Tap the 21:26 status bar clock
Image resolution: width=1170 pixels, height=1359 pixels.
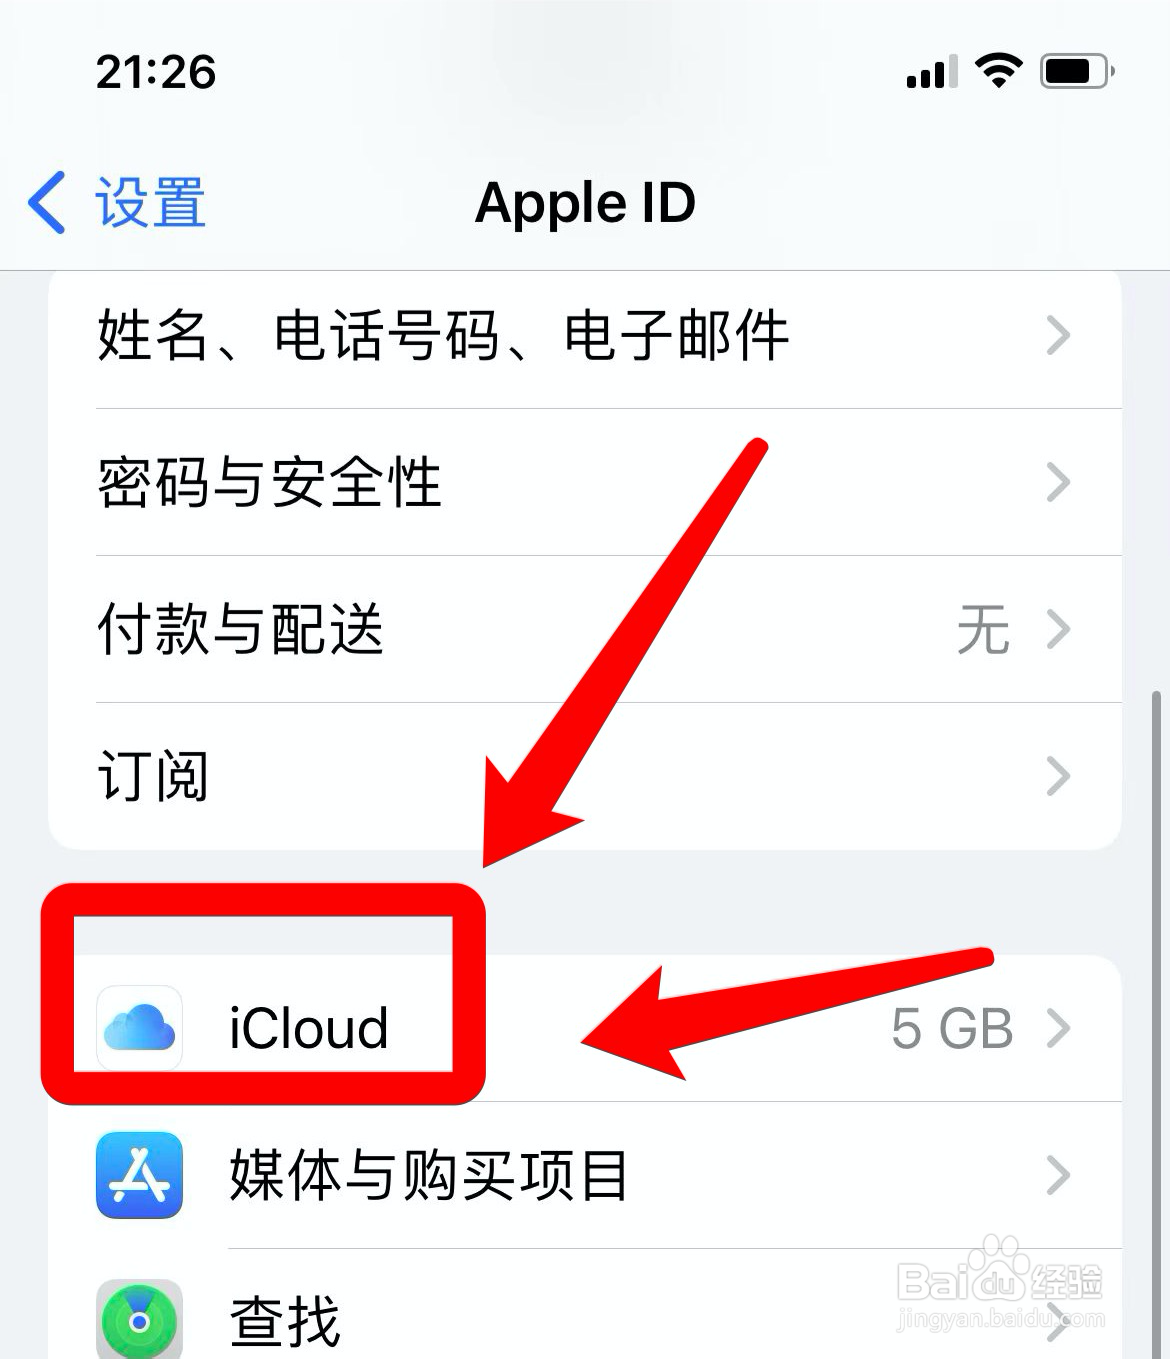(156, 72)
